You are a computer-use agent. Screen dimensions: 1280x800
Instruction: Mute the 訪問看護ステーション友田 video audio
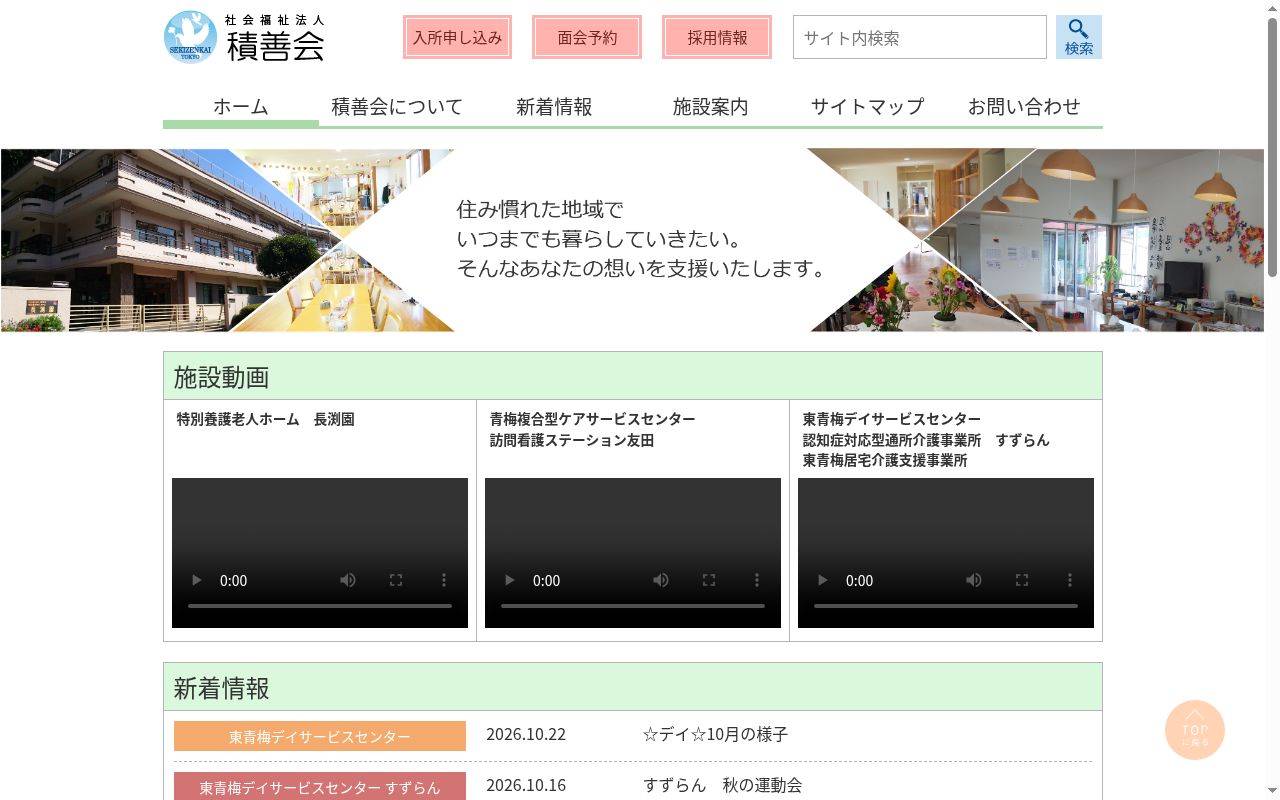661,580
